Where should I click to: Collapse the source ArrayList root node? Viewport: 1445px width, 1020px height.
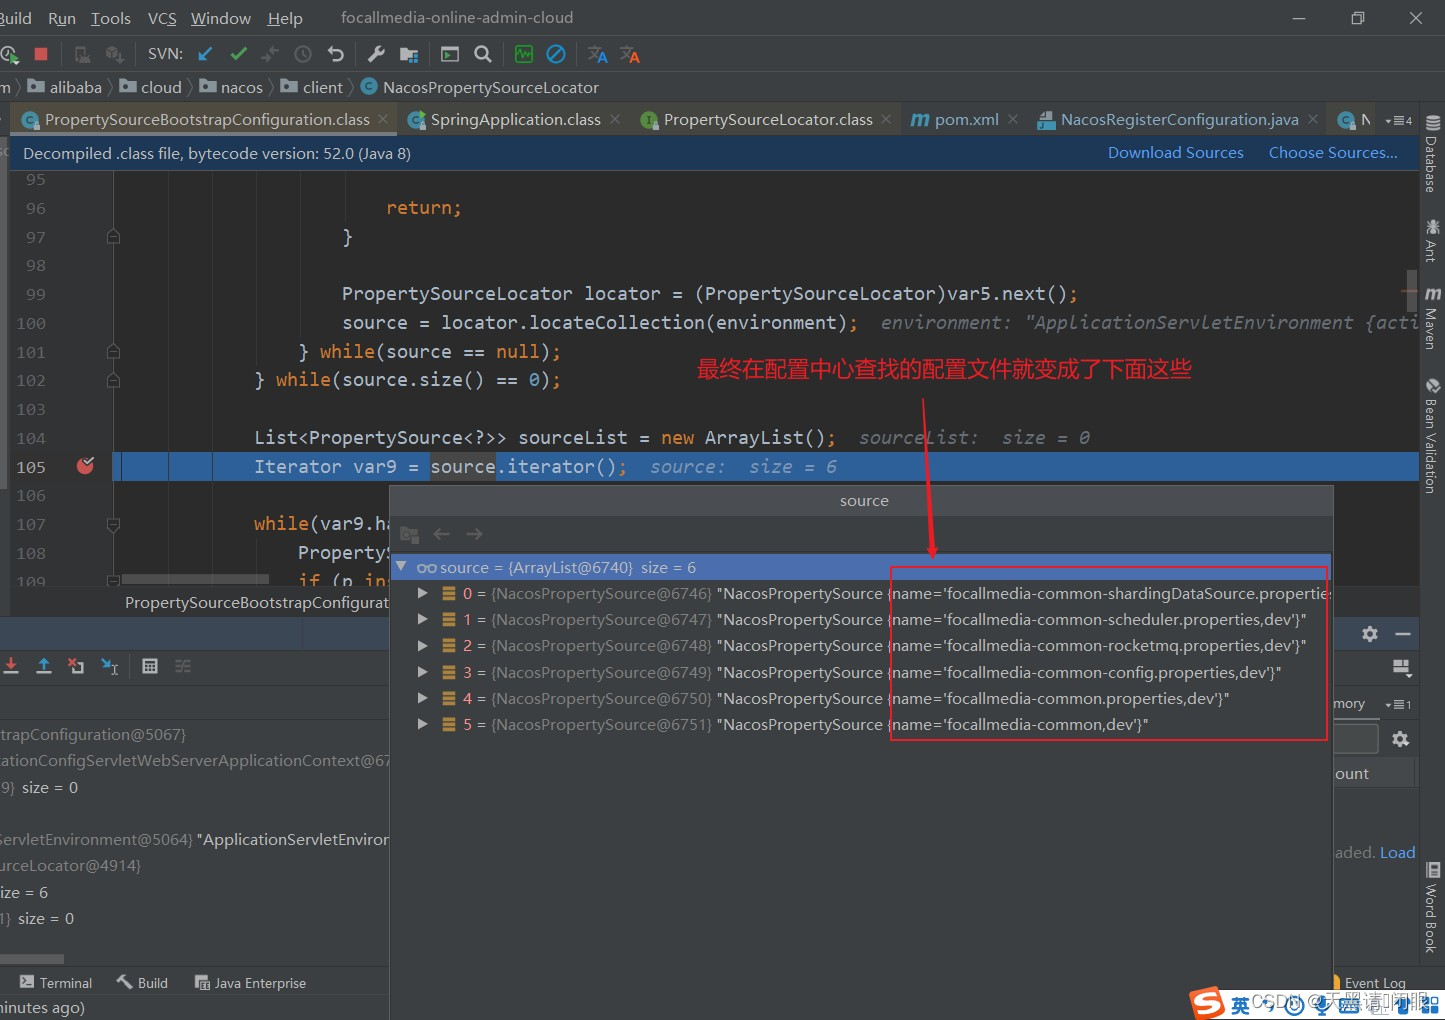pyautogui.click(x=401, y=567)
